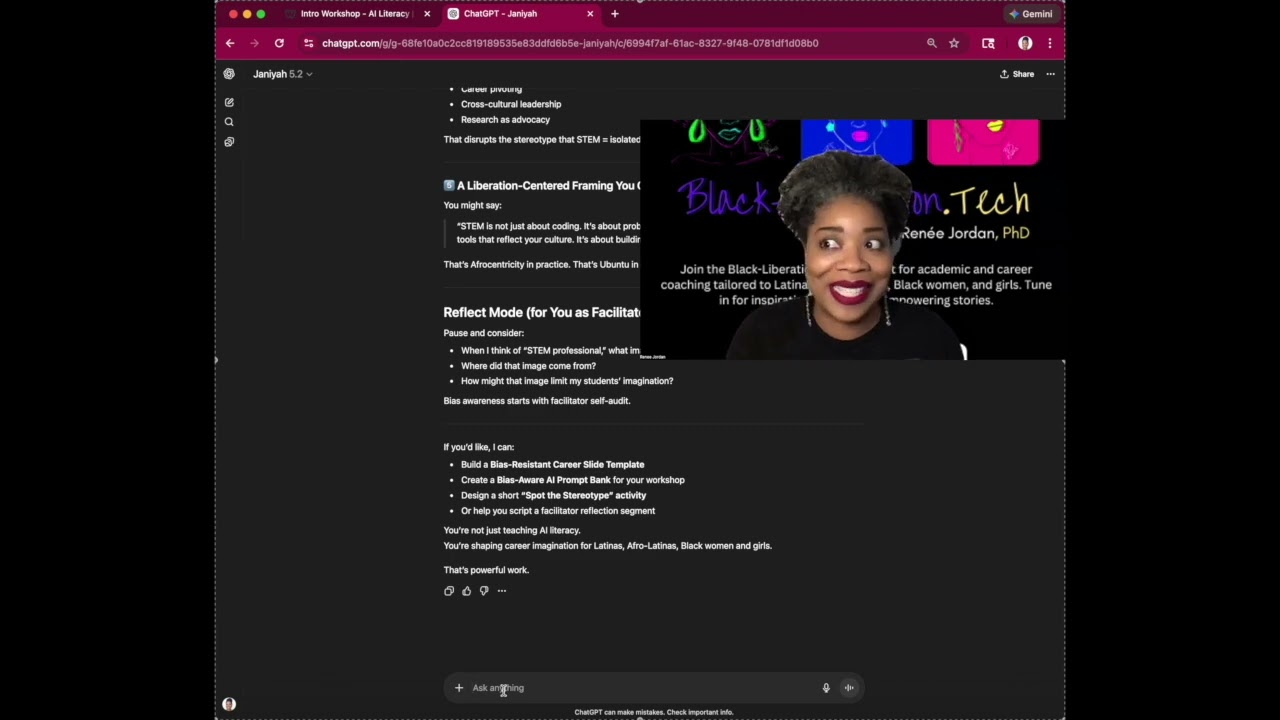The image size is (1280, 720).
Task: Go back in browser history
Action: coord(230,43)
